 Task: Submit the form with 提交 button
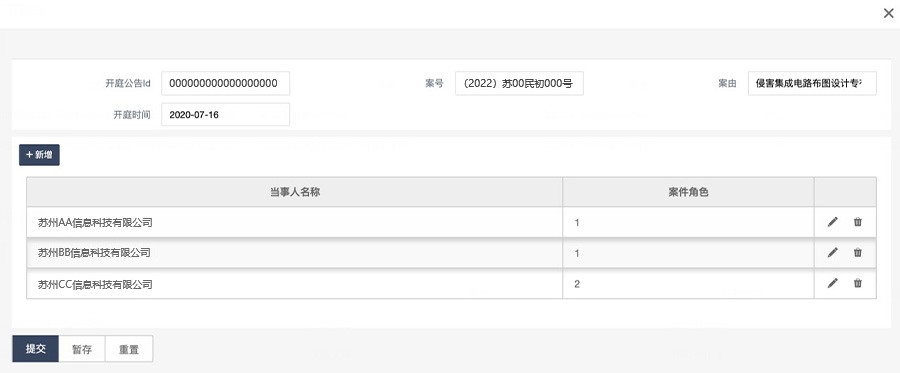(x=36, y=349)
